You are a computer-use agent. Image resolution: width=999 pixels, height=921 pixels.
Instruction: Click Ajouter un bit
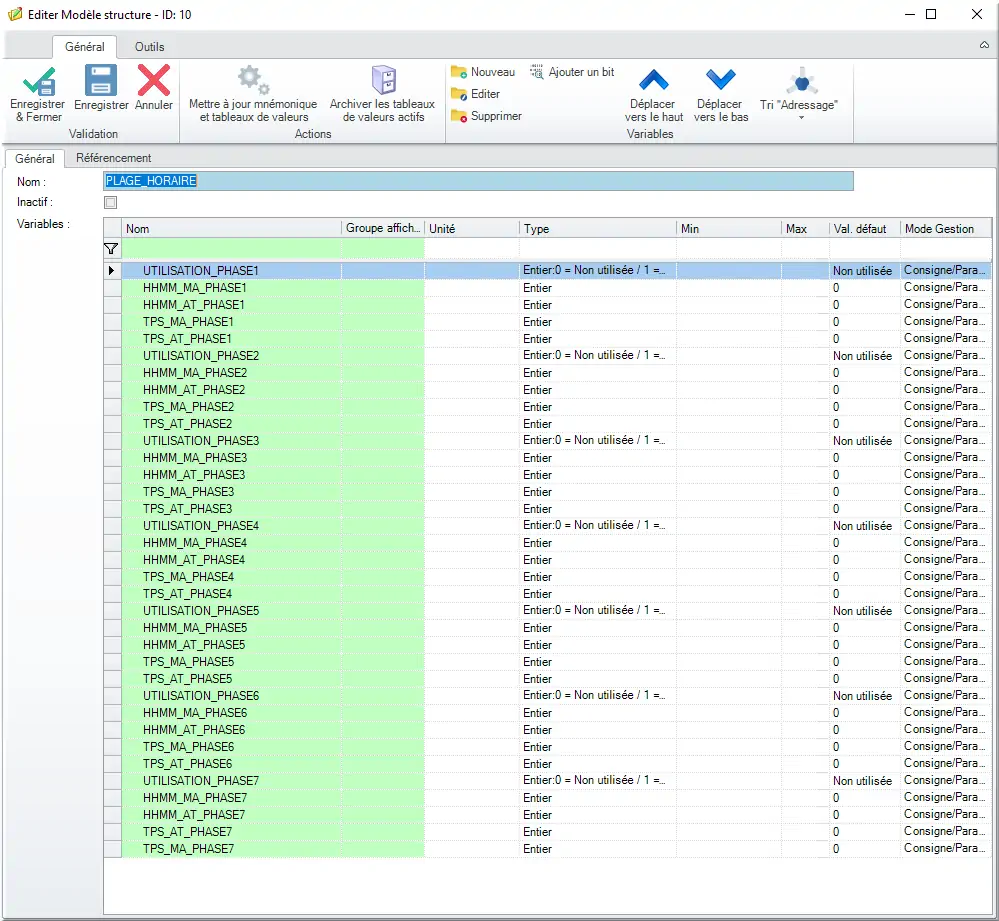click(572, 72)
